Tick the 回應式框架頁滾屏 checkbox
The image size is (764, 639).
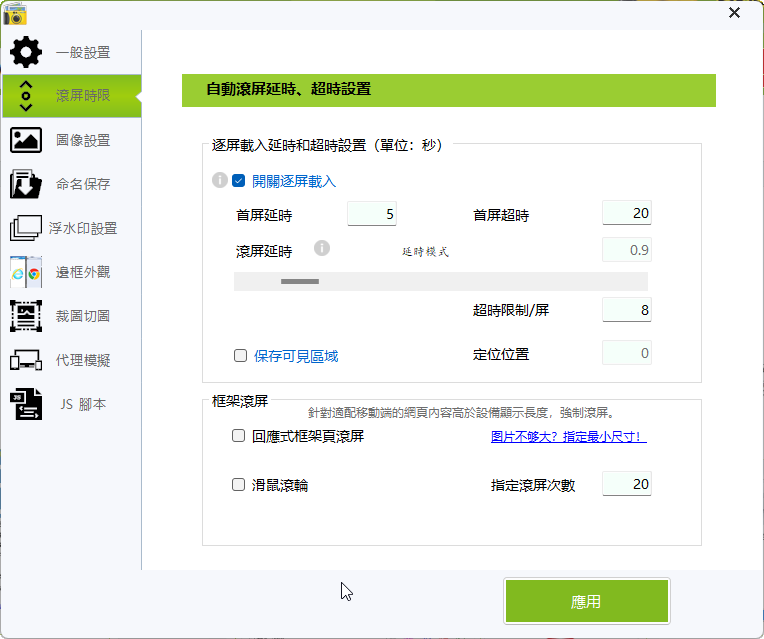pos(238,435)
